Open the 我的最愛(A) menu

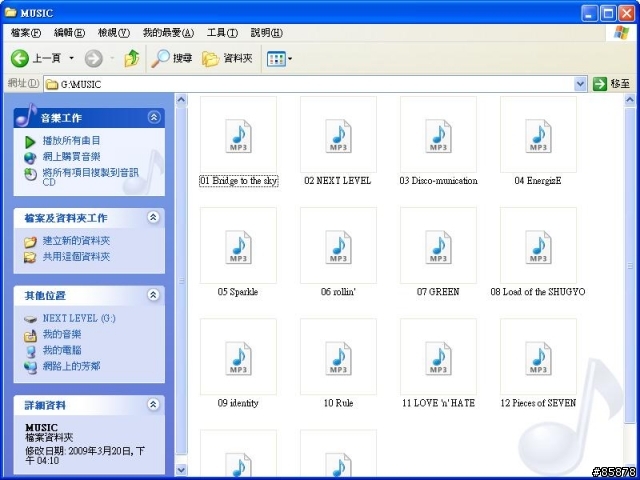(168, 33)
